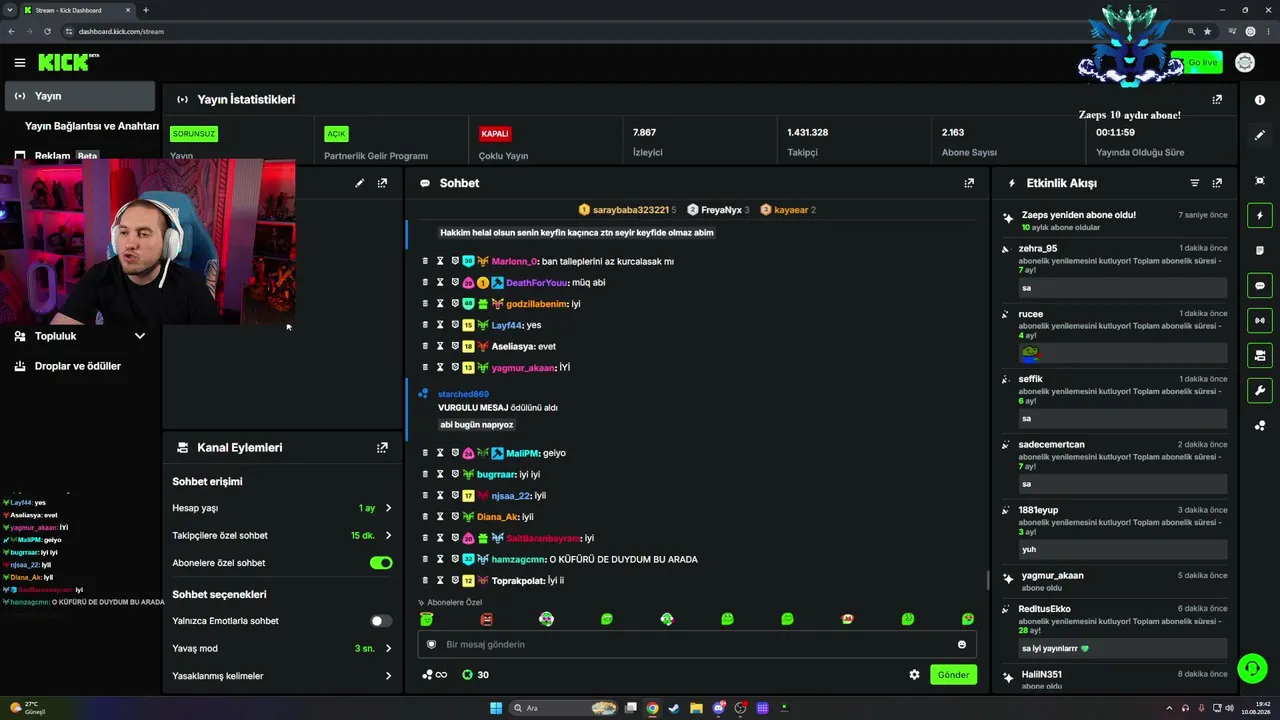
Task: Open Yasaklanmış kelimeler settings
Action: (x=282, y=676)
